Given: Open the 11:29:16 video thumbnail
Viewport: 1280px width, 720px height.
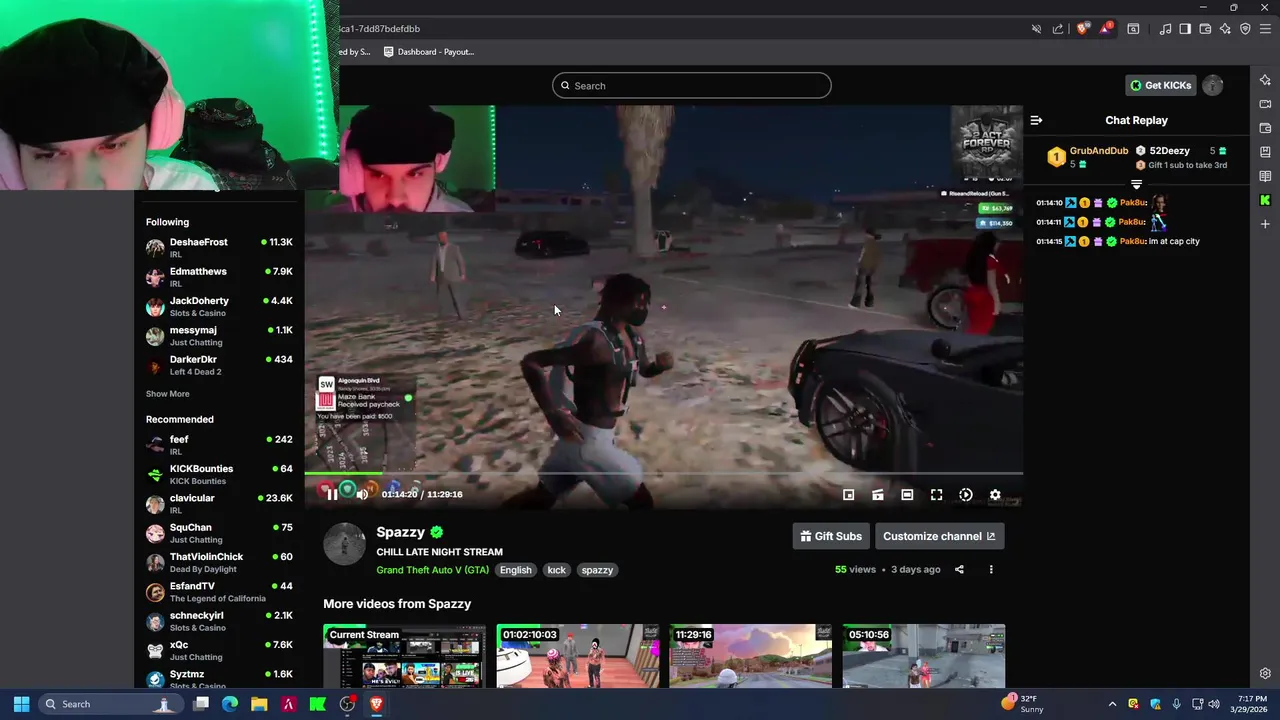Looking at the screenshot, I should (750, 656).
